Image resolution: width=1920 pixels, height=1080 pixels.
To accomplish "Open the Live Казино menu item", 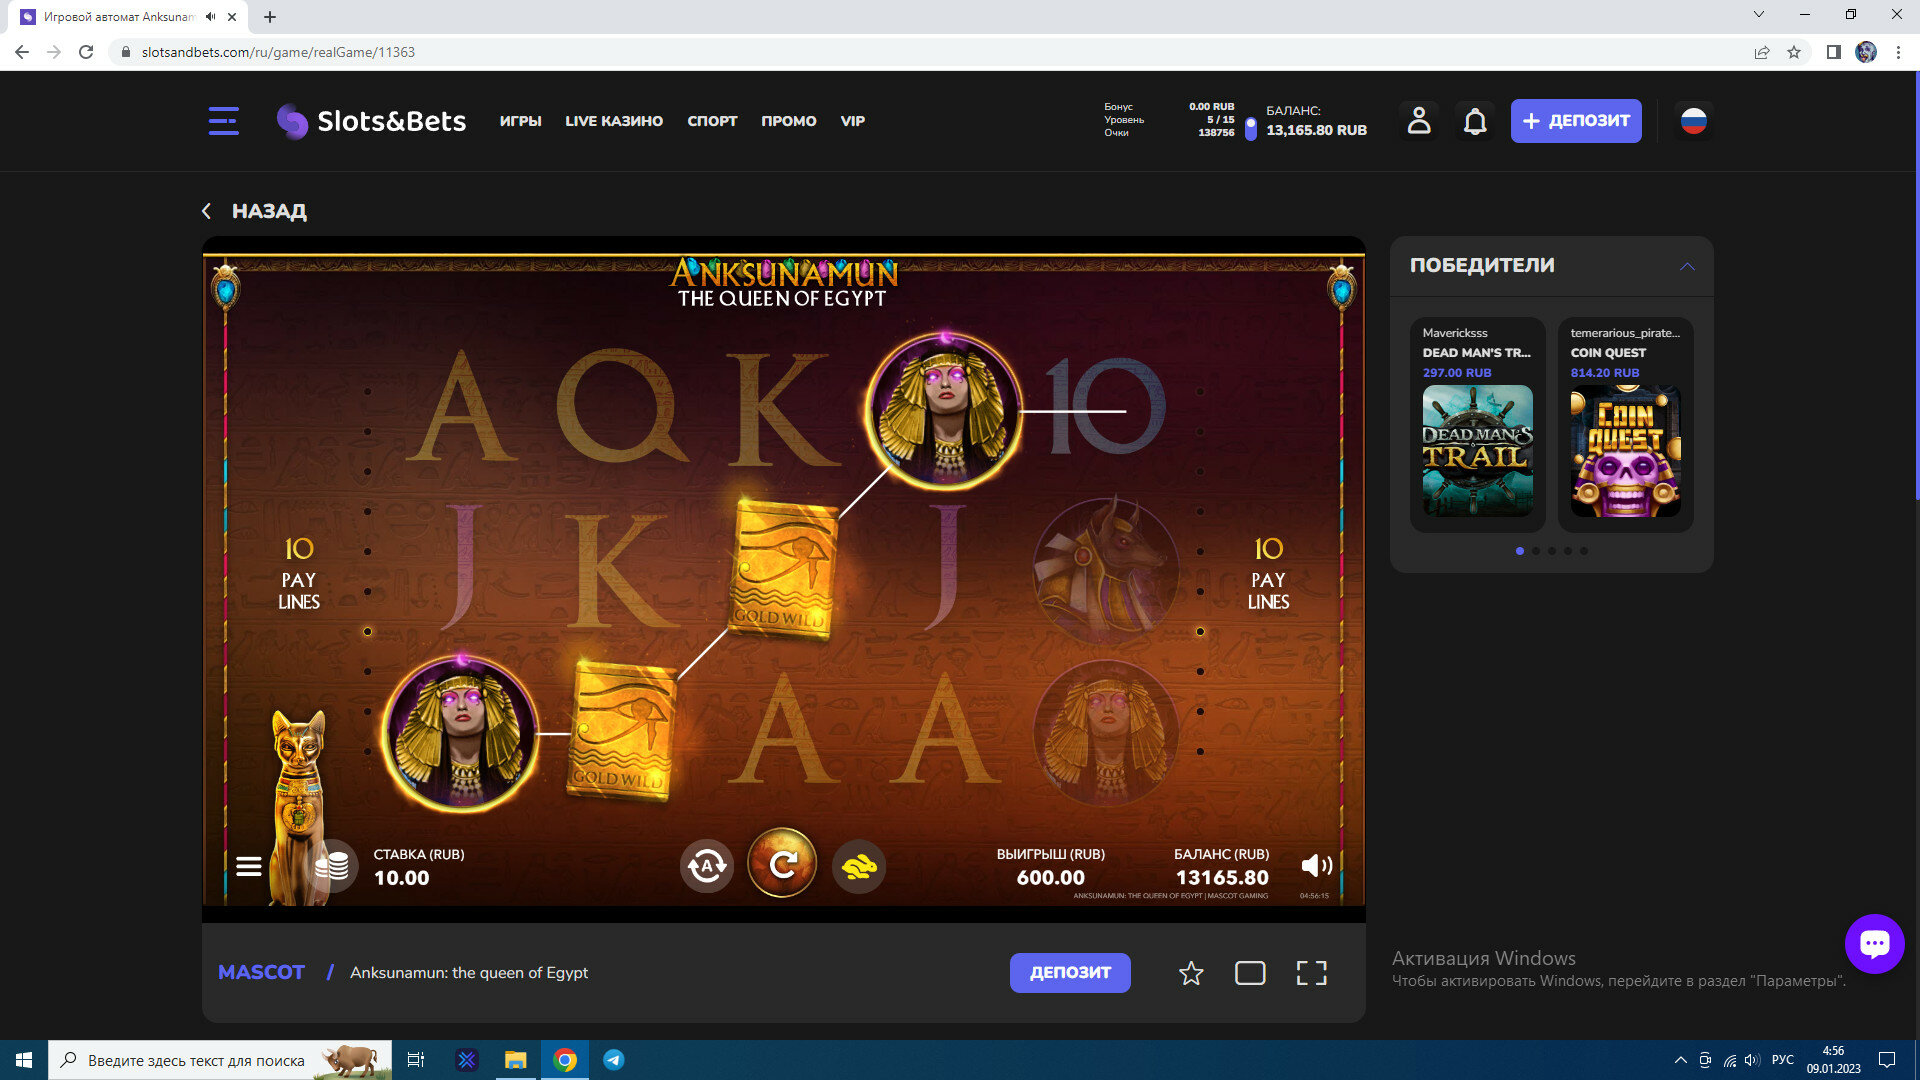I will pos(614,121).
